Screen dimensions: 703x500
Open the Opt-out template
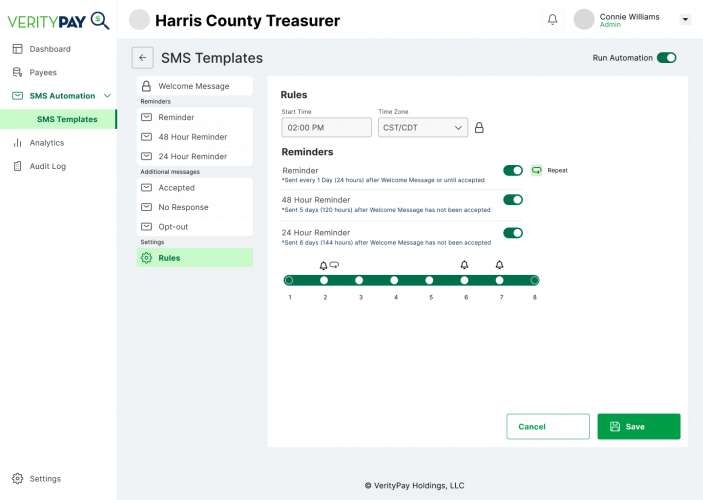[195, 226]
